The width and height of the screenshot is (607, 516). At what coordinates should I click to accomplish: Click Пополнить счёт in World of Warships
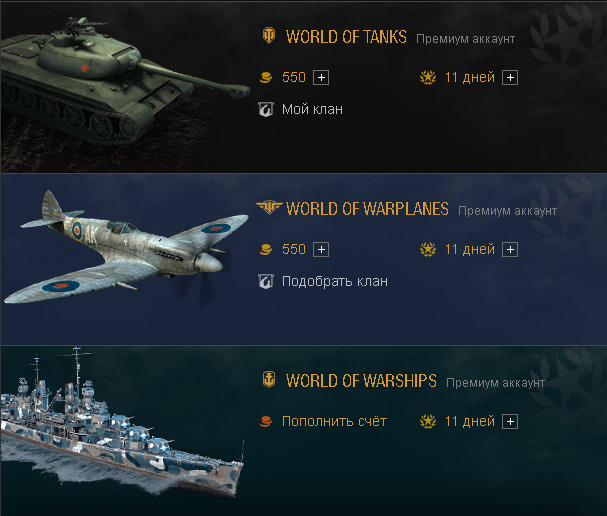pyautogui.click(x=334, y=421)
